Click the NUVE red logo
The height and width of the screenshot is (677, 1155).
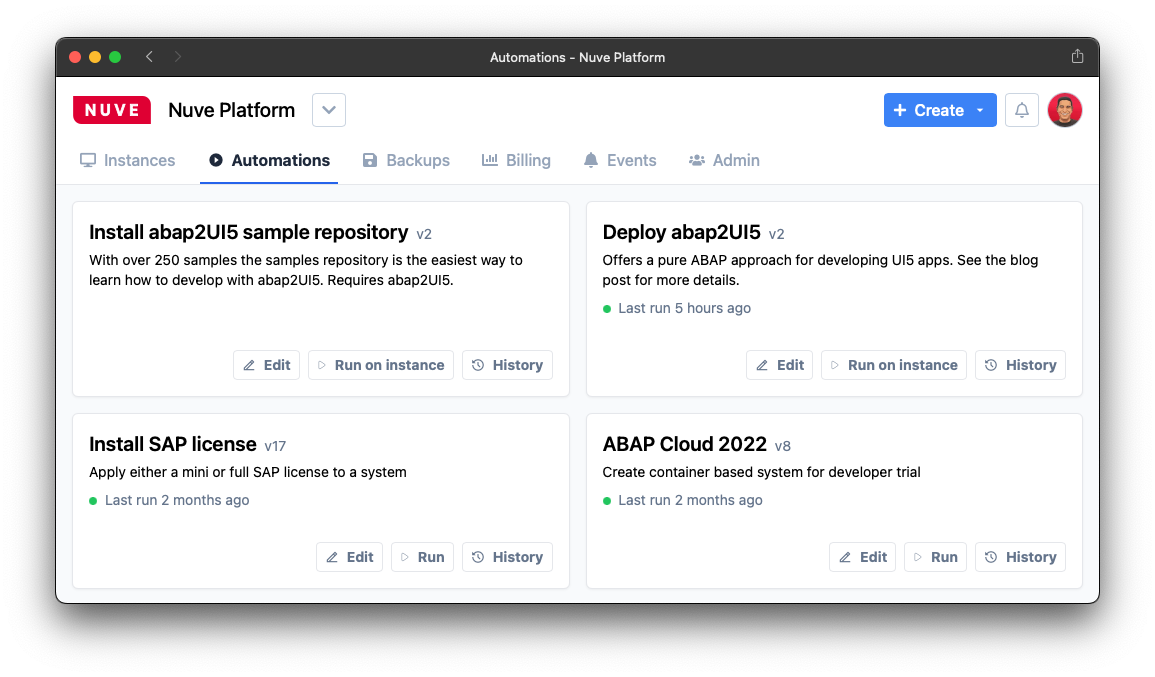pos(112,110)
